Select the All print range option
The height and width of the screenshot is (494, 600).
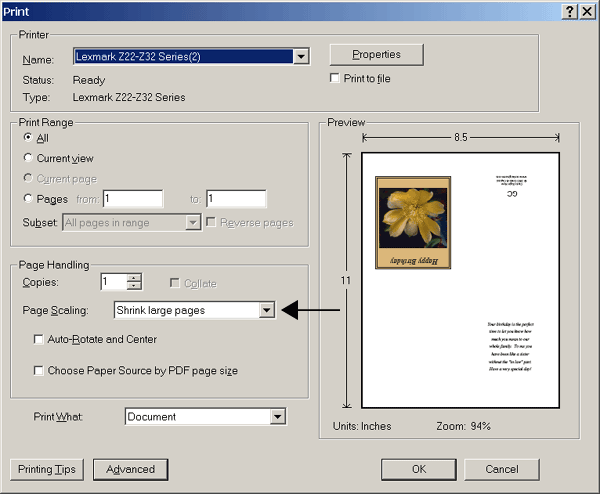coord(28,138)
